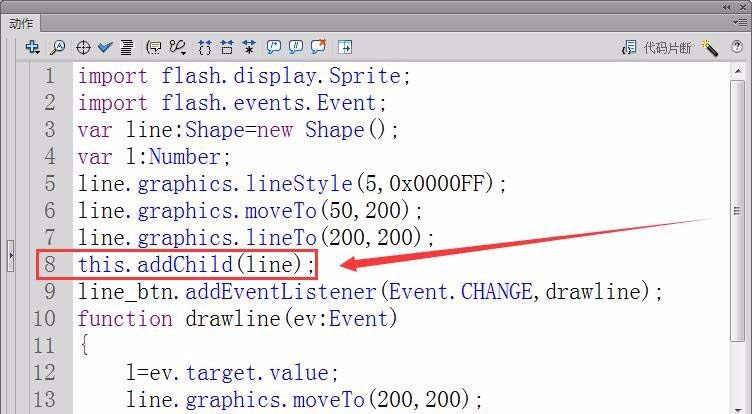Screen dimensions: 752x414
Task: Click the vertical scrollbar thumb
Action: 738,211
